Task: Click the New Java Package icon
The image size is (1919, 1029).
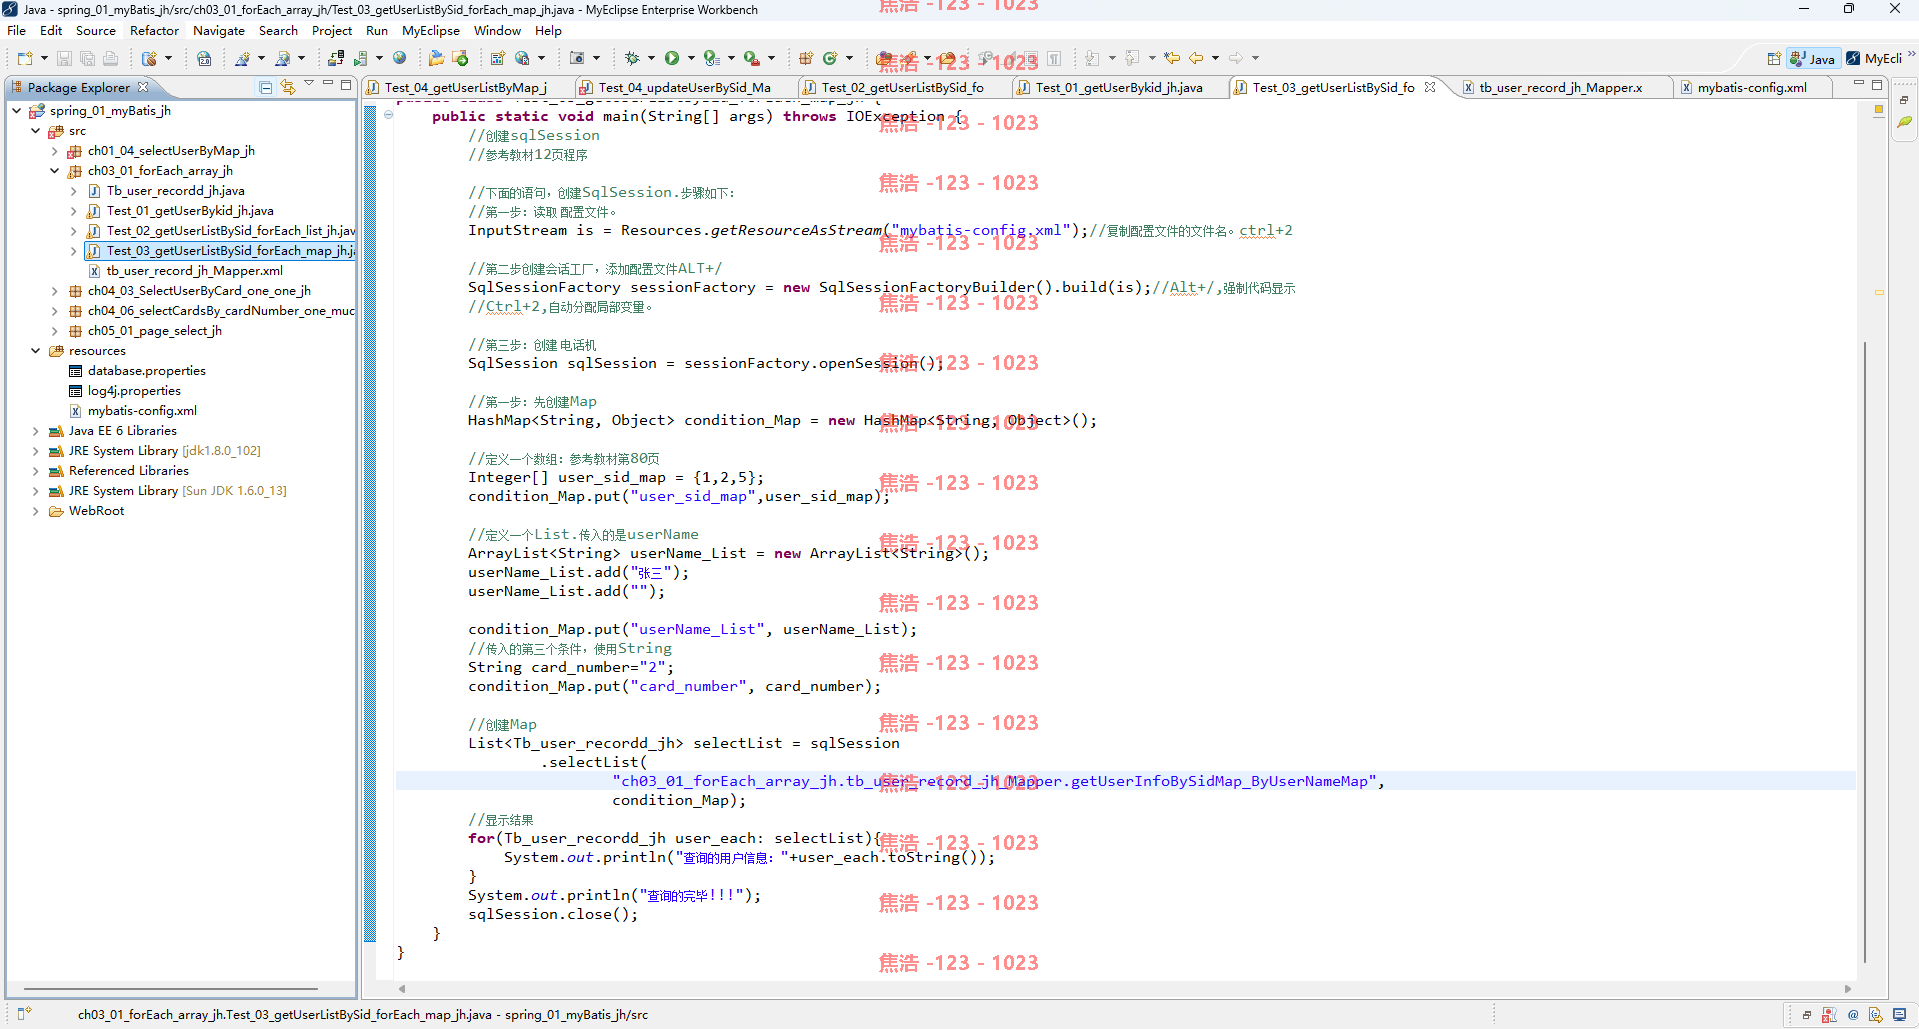Action: 806,58
